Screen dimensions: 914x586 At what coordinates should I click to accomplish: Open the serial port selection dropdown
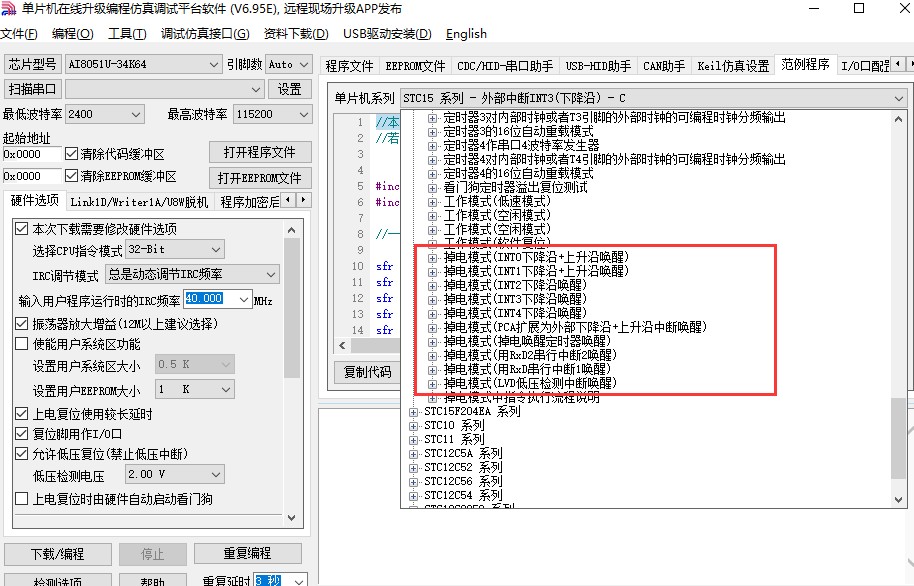click(164, 89)
